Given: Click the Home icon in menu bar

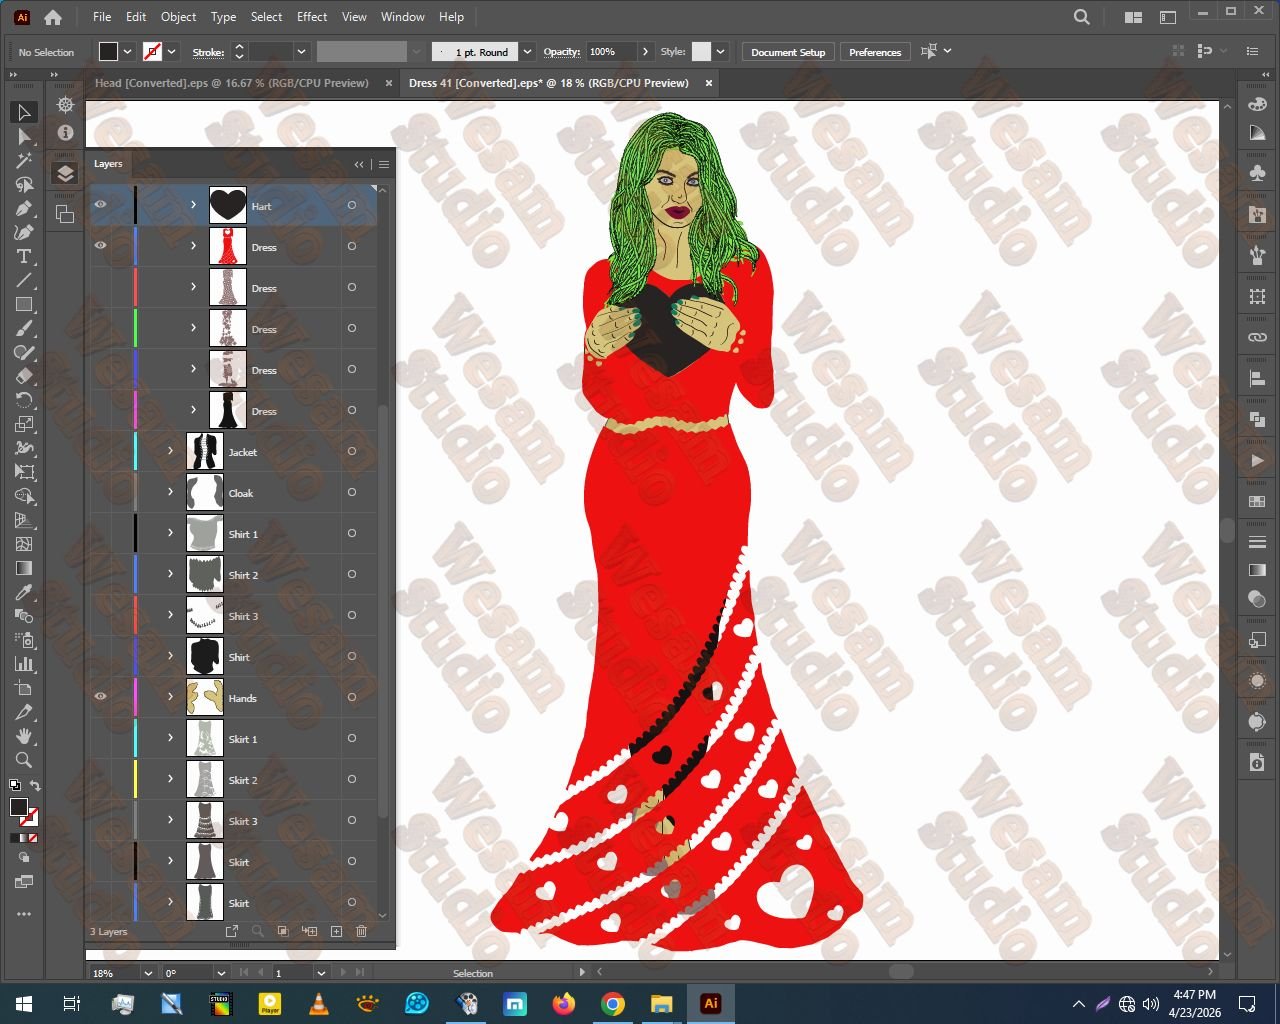Looking at the screenshot, I should (x=53, y=17).
